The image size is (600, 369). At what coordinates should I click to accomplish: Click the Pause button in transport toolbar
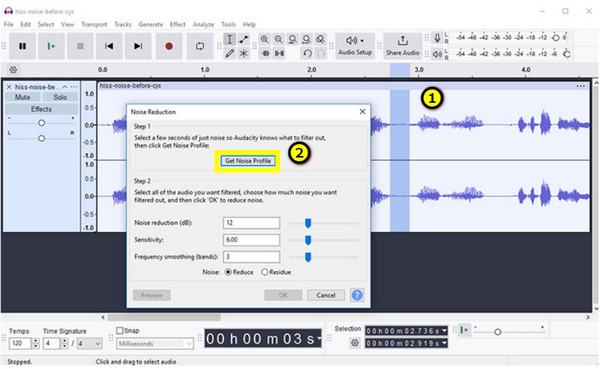[23, 46]
